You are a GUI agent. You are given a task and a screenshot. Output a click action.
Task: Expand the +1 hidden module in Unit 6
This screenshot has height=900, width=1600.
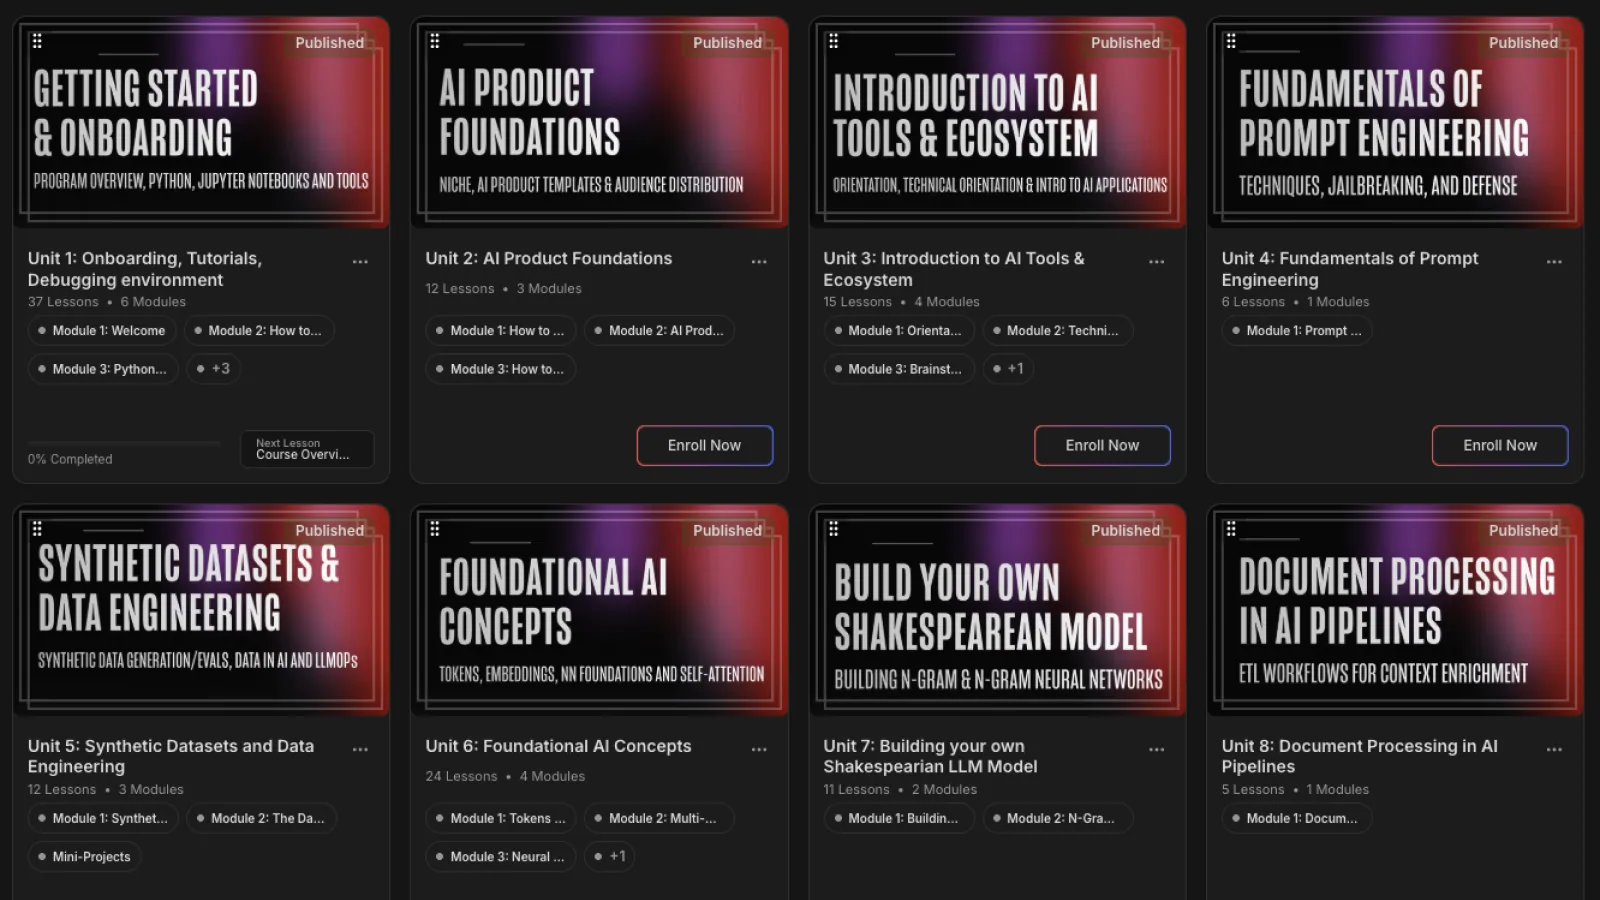tap(610, 857)
